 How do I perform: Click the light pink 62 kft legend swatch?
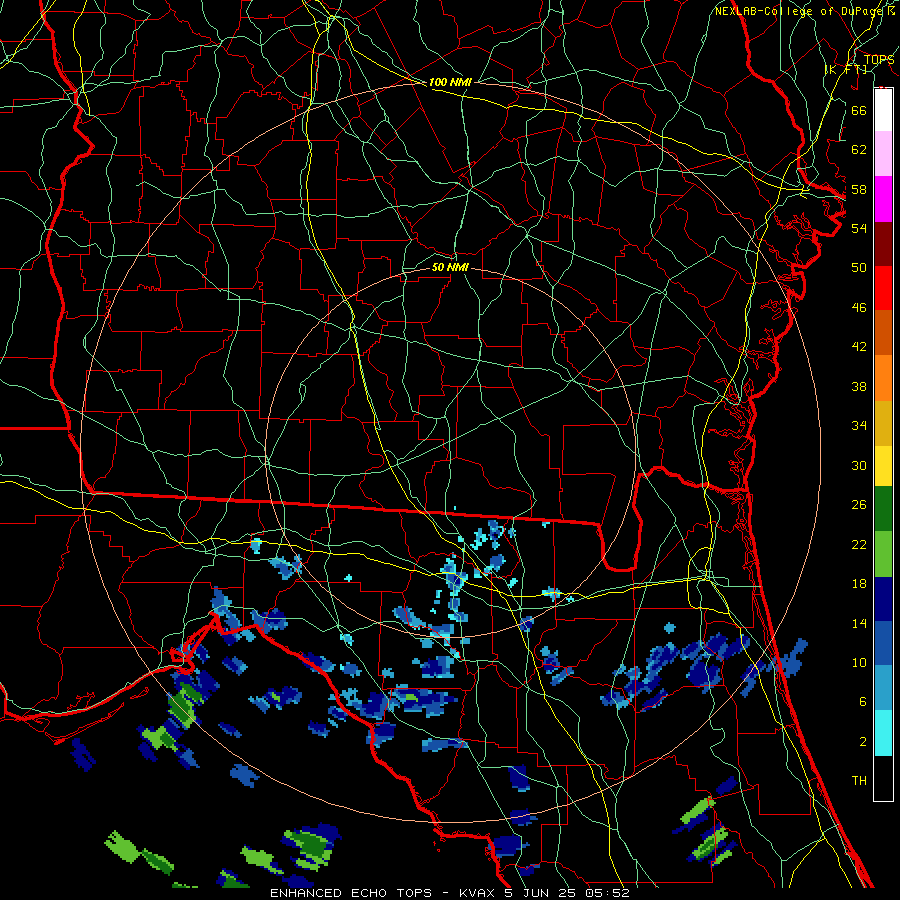pos(883,154)
